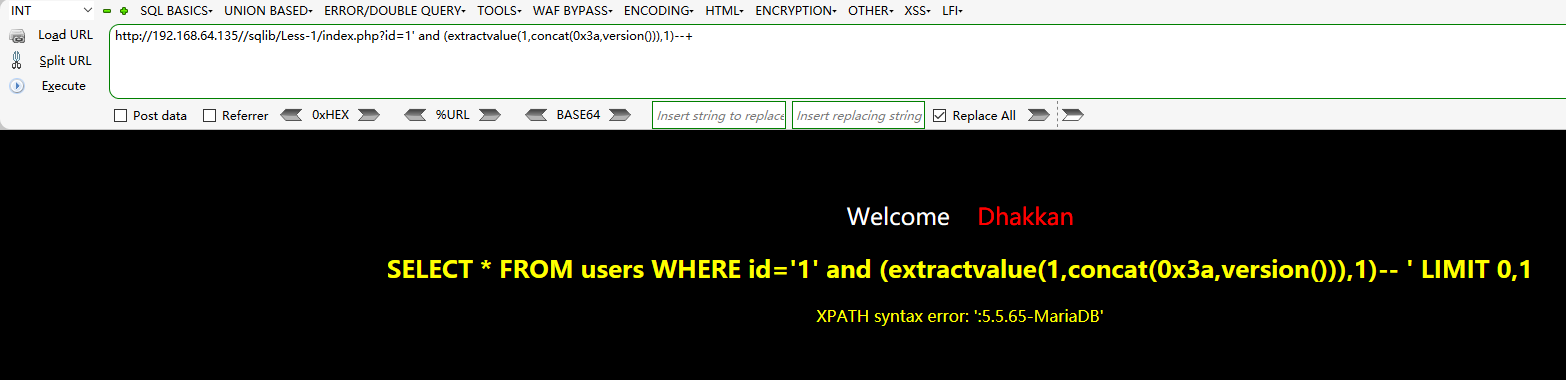Viewport: 1566px width, 380px height.
Task: Focus the 'Insert replacing string' field
Action: [858, 115]
